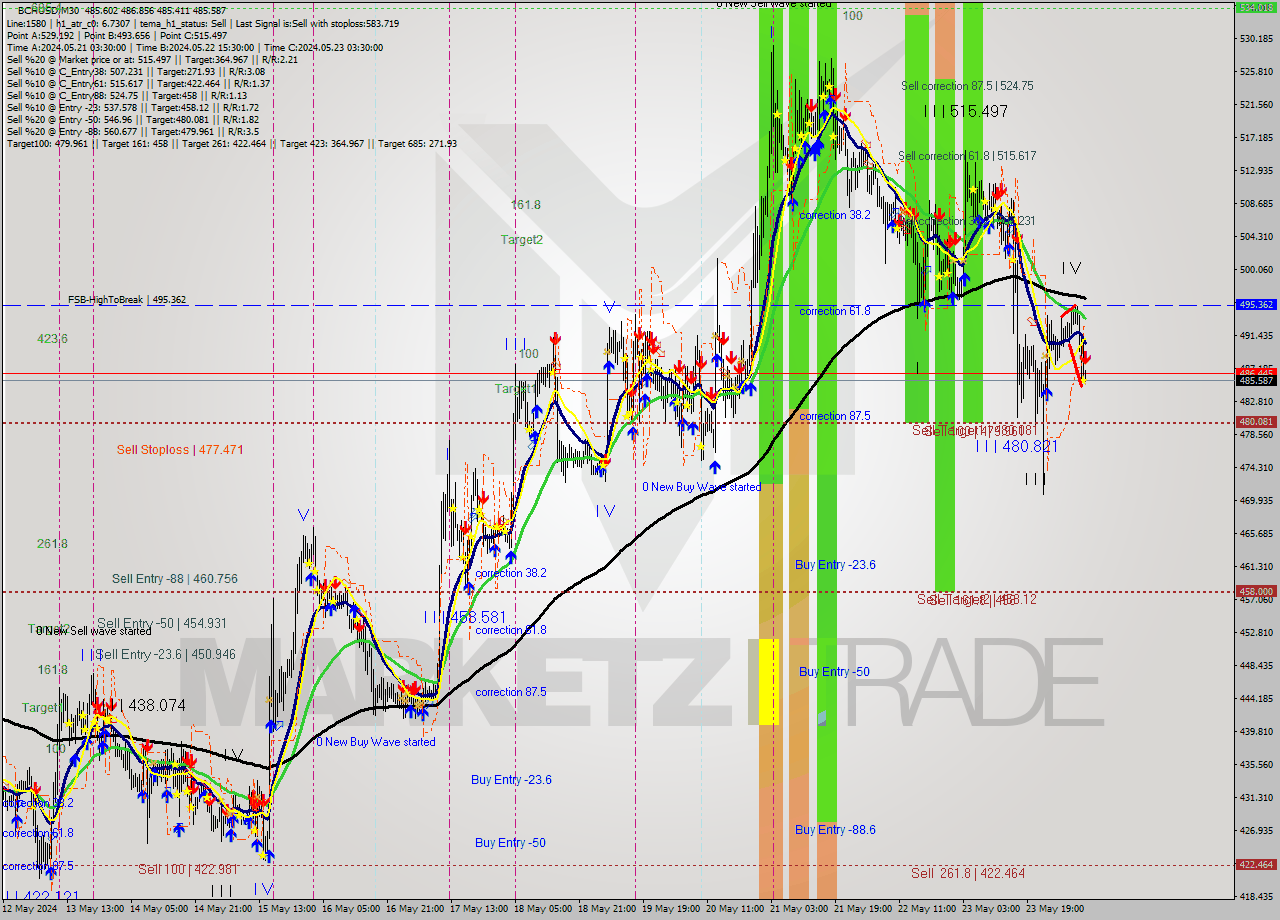The width and height of the screenshot is (1280, 920).
Task: Click the 'Target100: 479.961' targets line
Action: tap(232, 143)
